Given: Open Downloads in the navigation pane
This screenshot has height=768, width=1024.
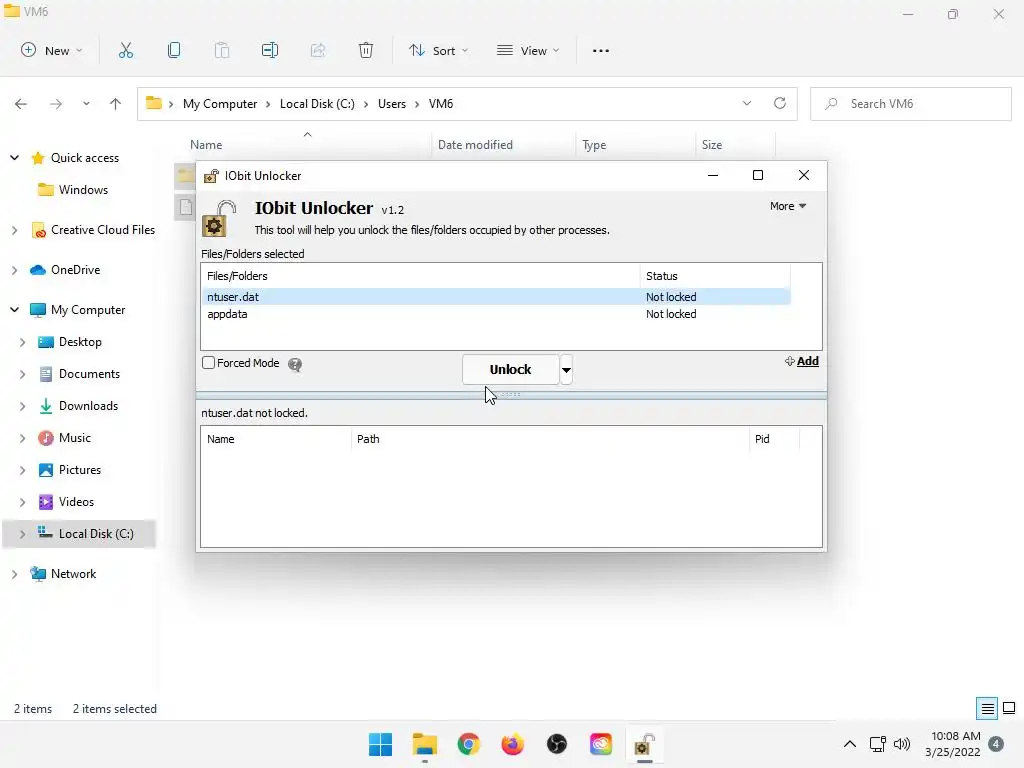Looking at the screenshot, I should 88,406.
